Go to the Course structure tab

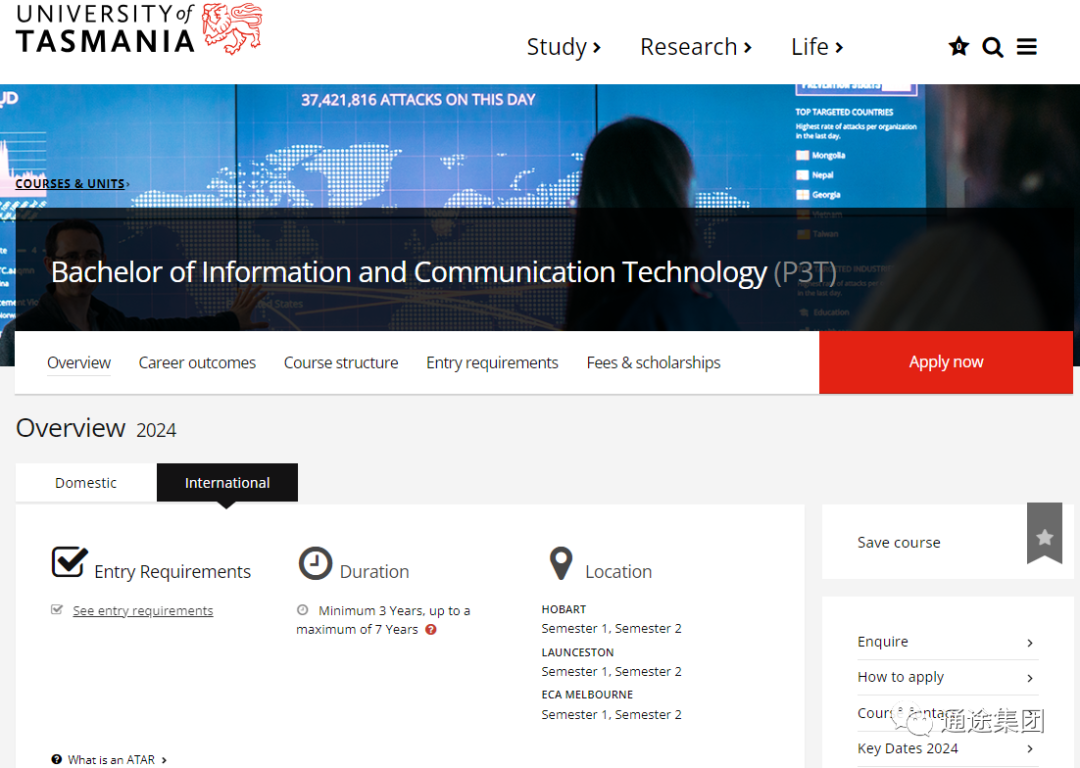(x=341, y=362)
